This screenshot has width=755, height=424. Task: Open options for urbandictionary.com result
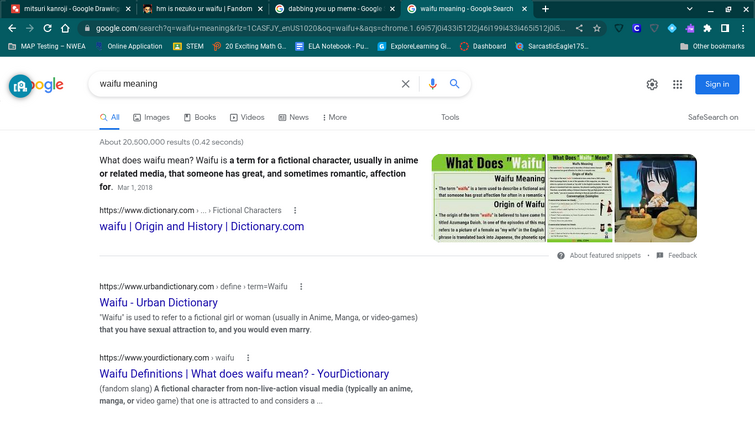301,287
